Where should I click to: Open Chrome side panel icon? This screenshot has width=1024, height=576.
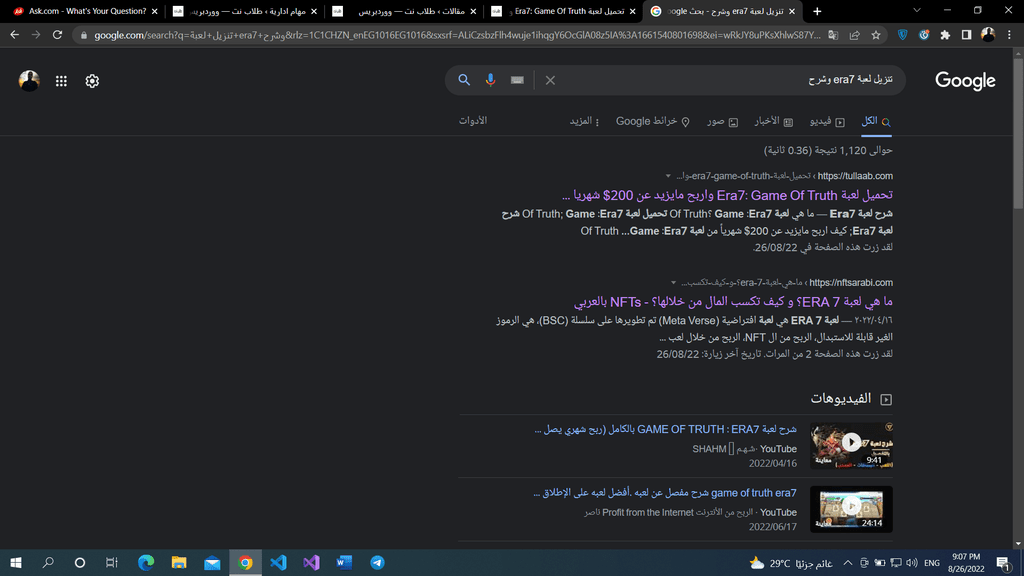967,35
